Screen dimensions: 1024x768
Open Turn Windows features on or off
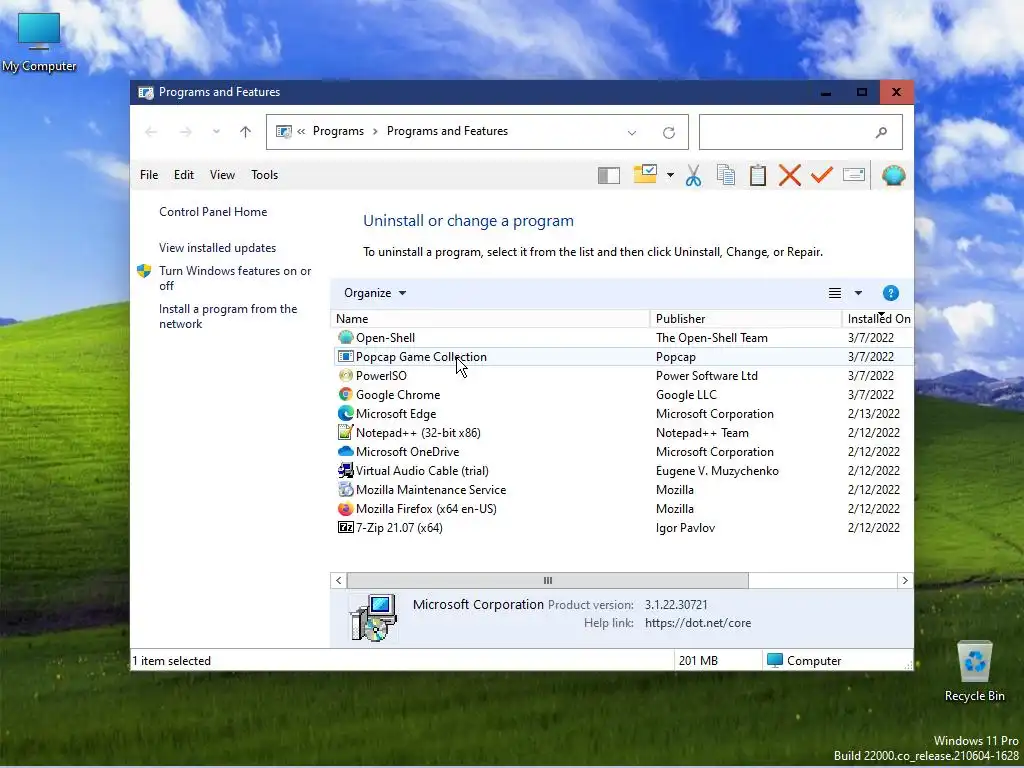tap(235, 278)
